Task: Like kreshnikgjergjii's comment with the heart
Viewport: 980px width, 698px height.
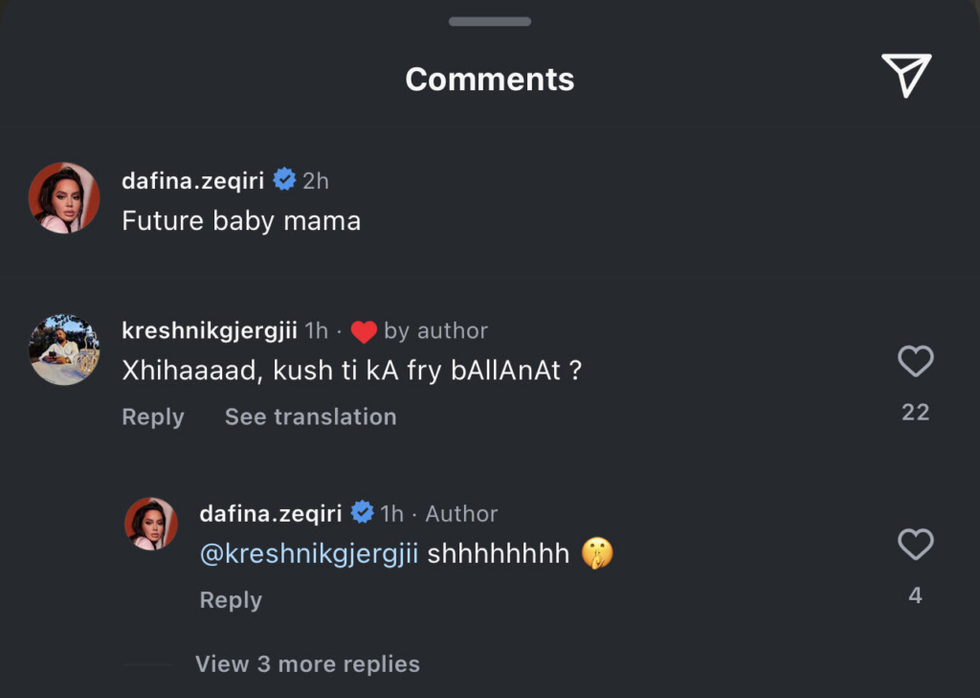Action: click(x=915, y=361)
